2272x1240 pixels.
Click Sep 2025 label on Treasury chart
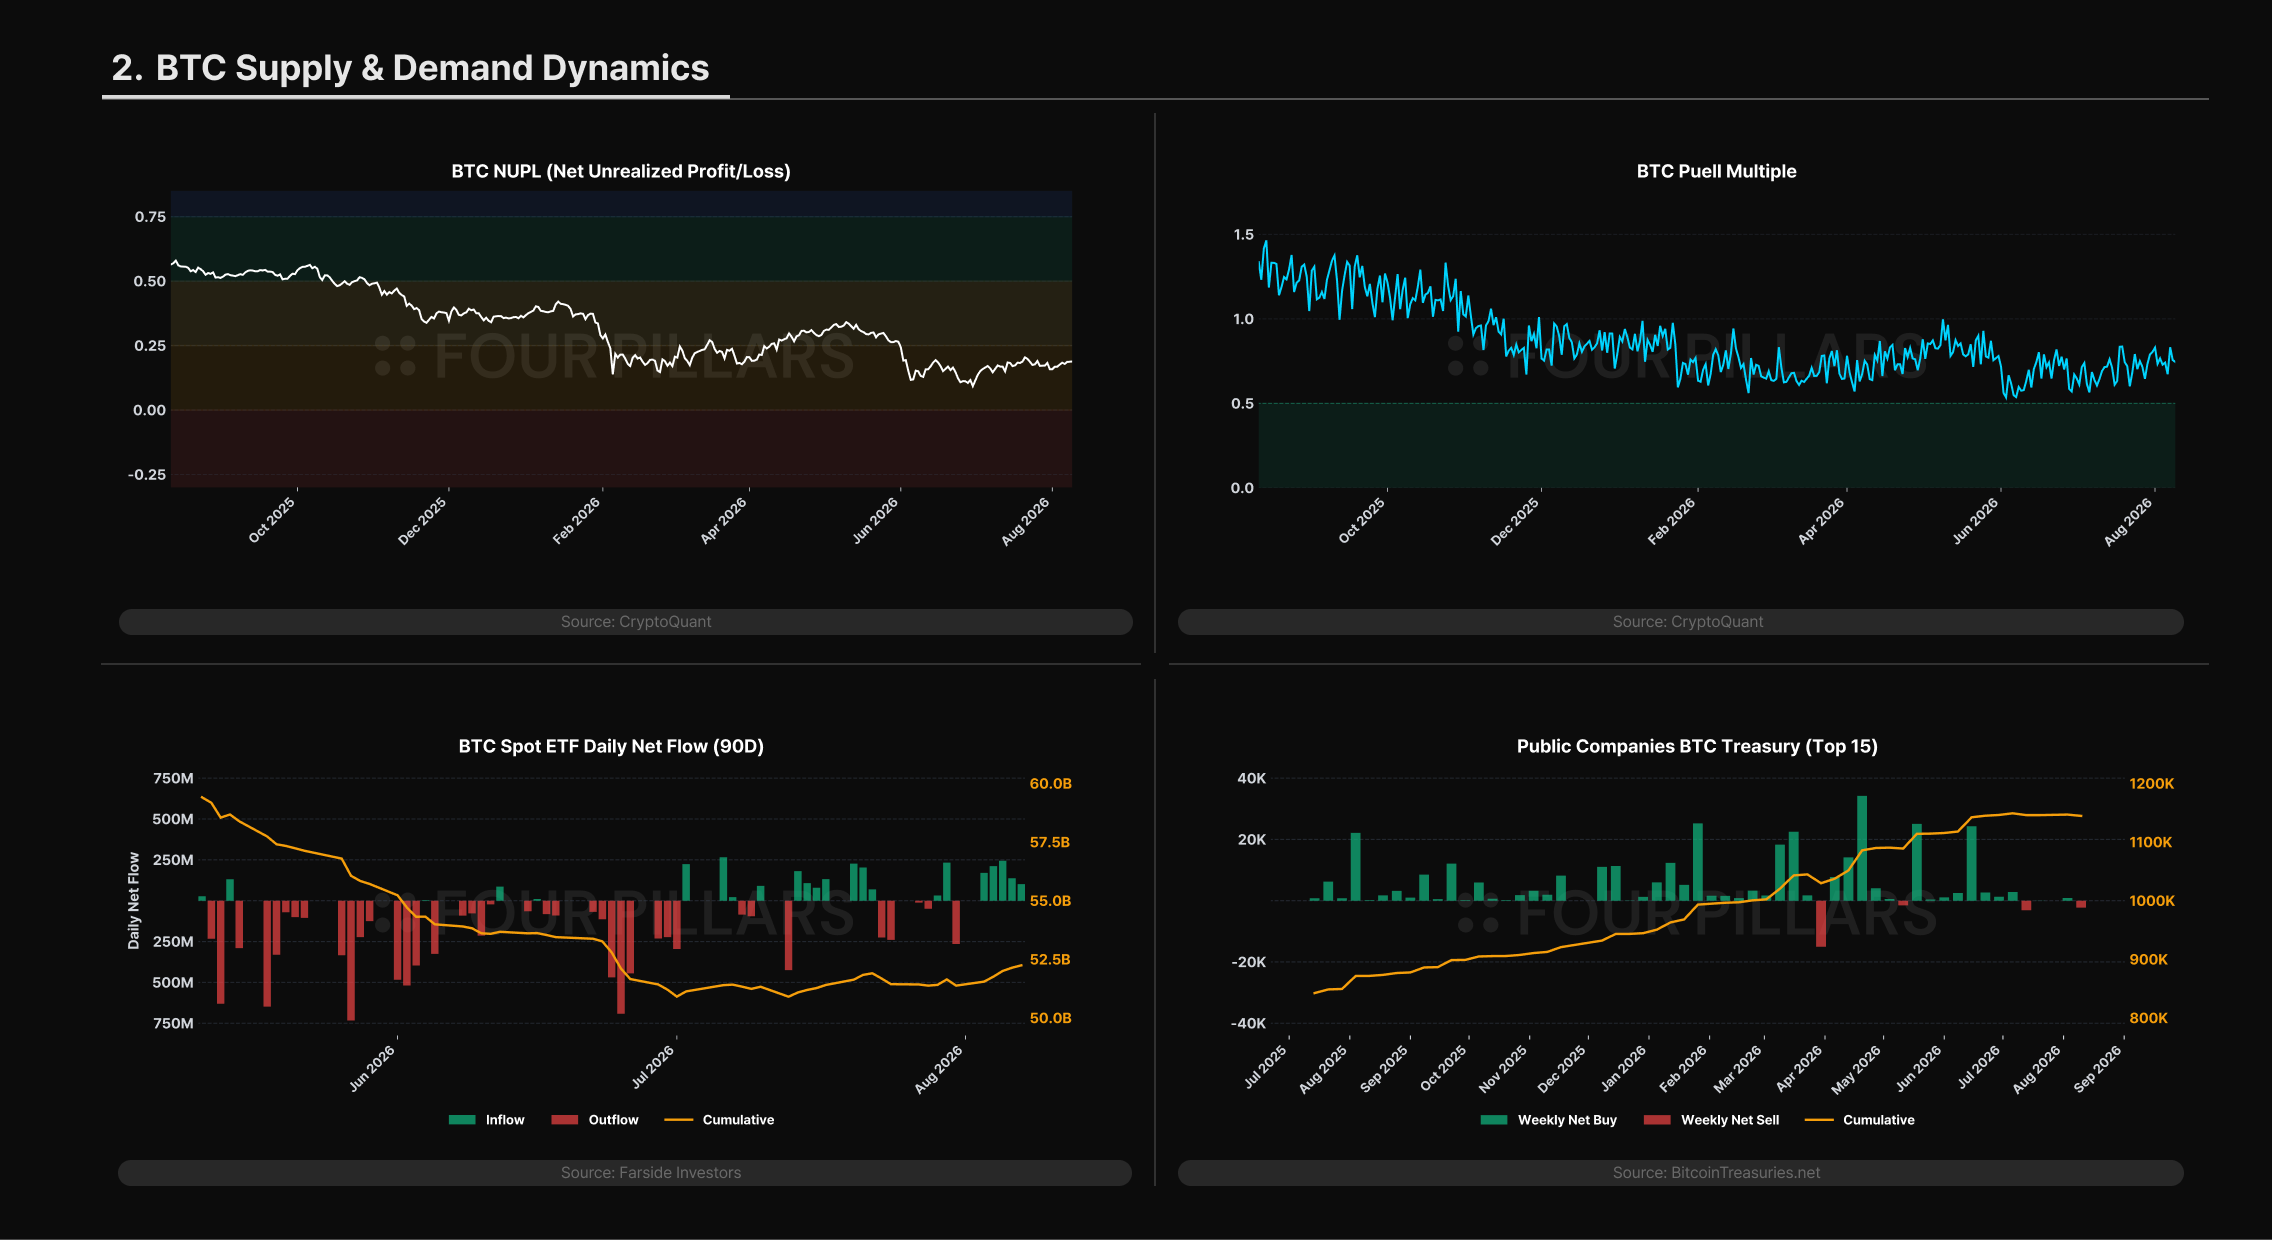1384,1068
